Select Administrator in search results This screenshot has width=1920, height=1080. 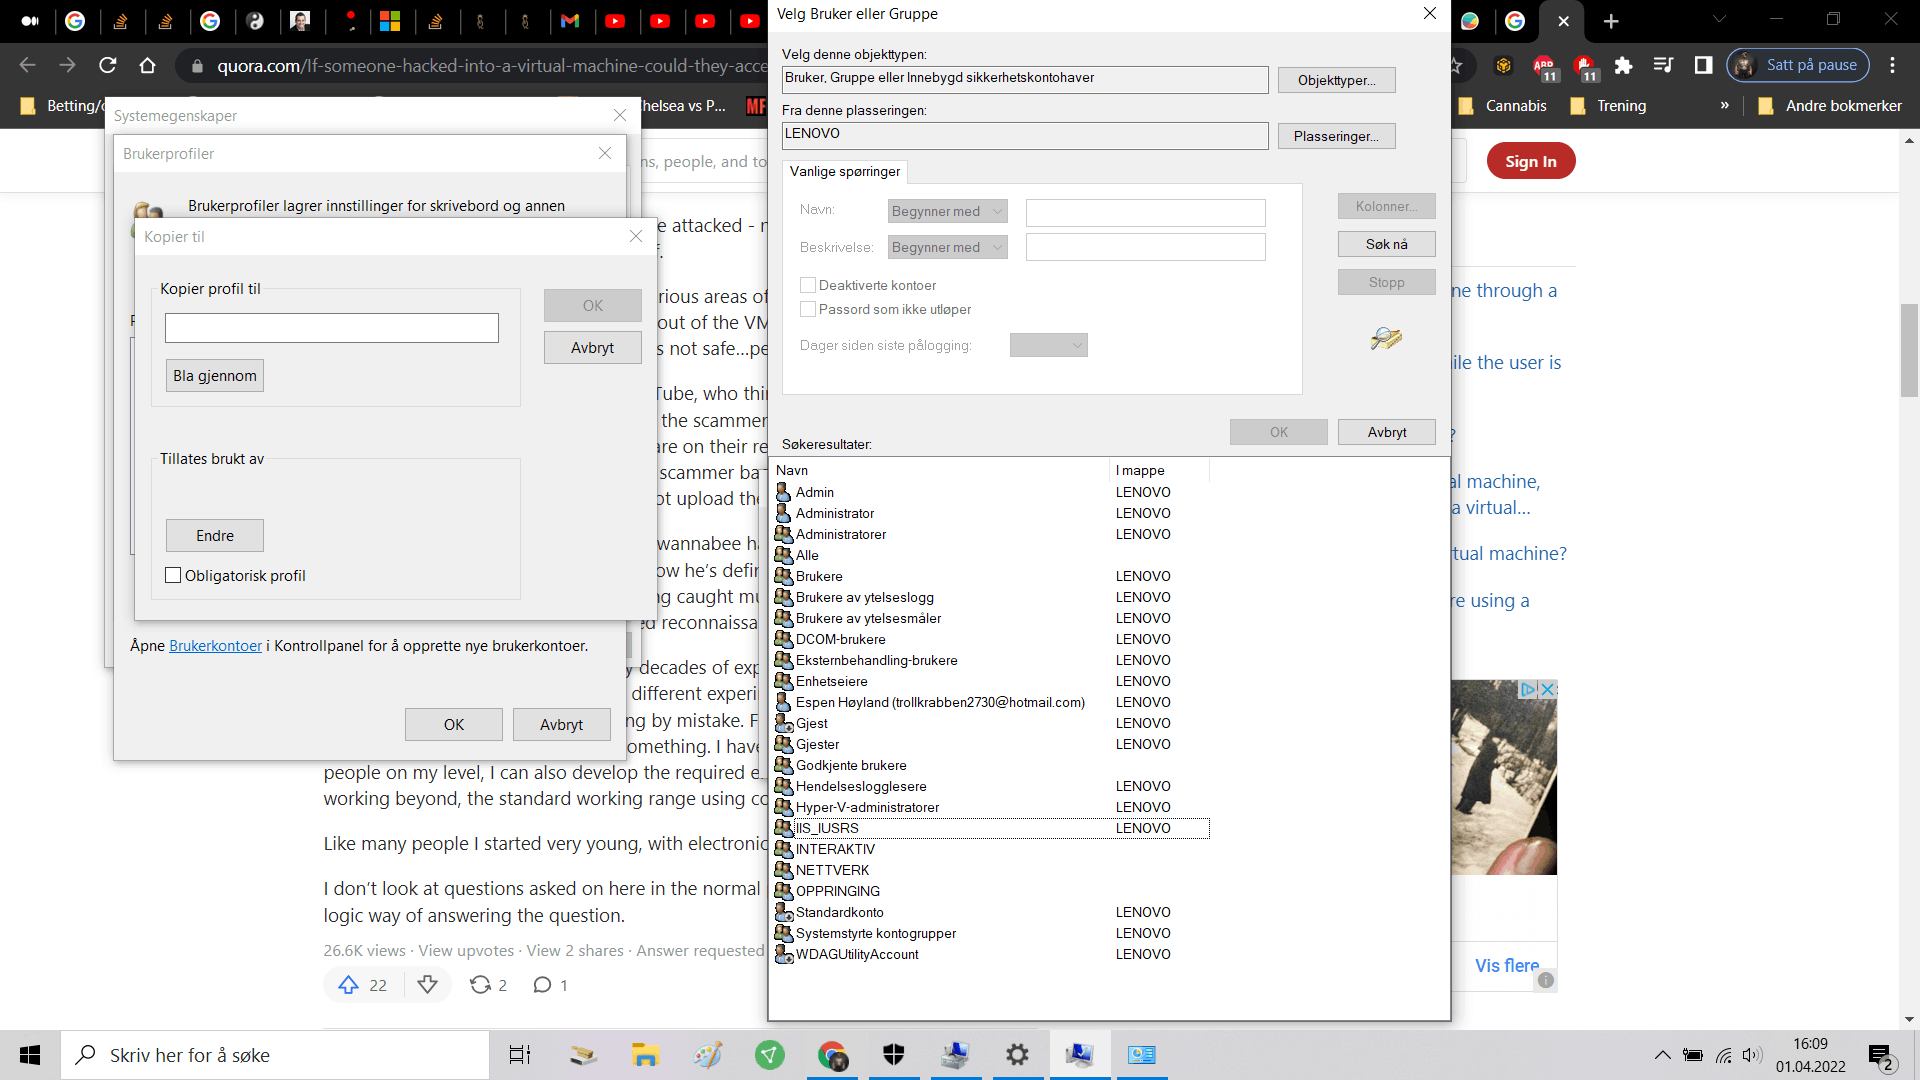click(835, 513)
